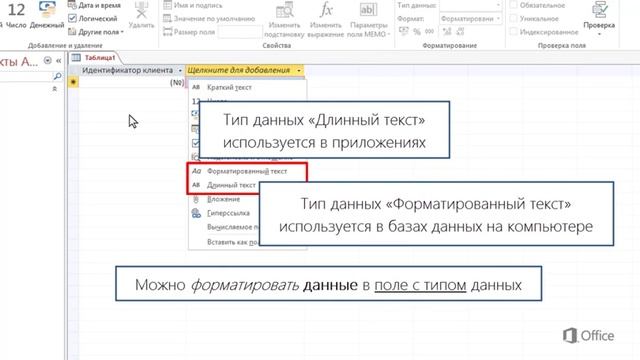
Task: Open Имя и подпись field properties
Action: [193, 5]
